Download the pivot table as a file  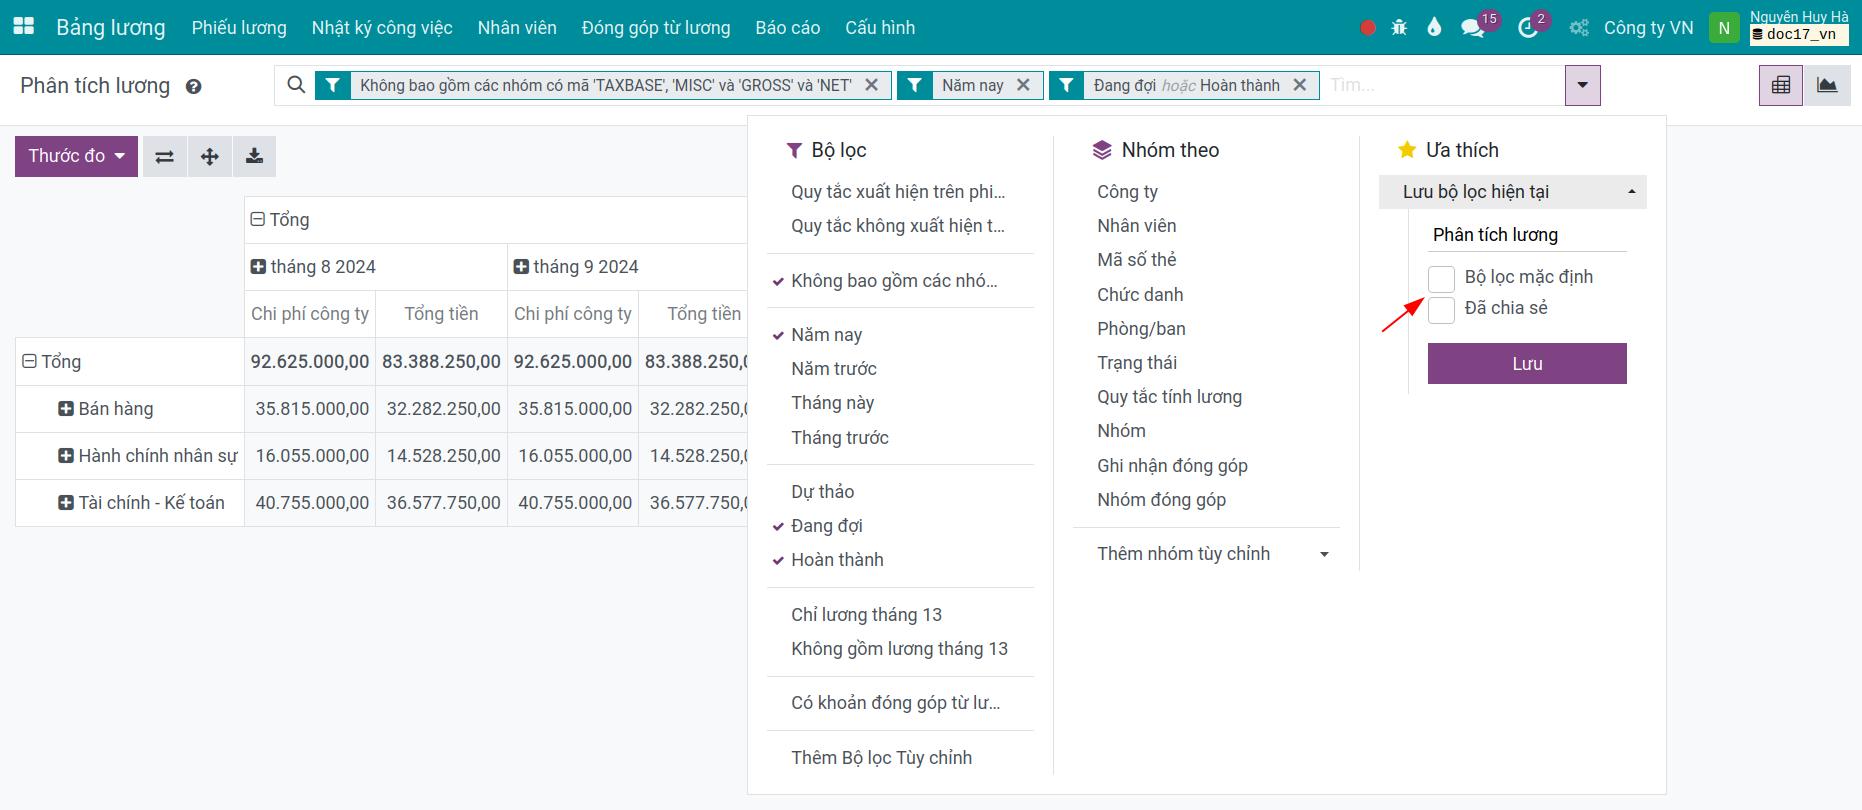click(255, 157)
